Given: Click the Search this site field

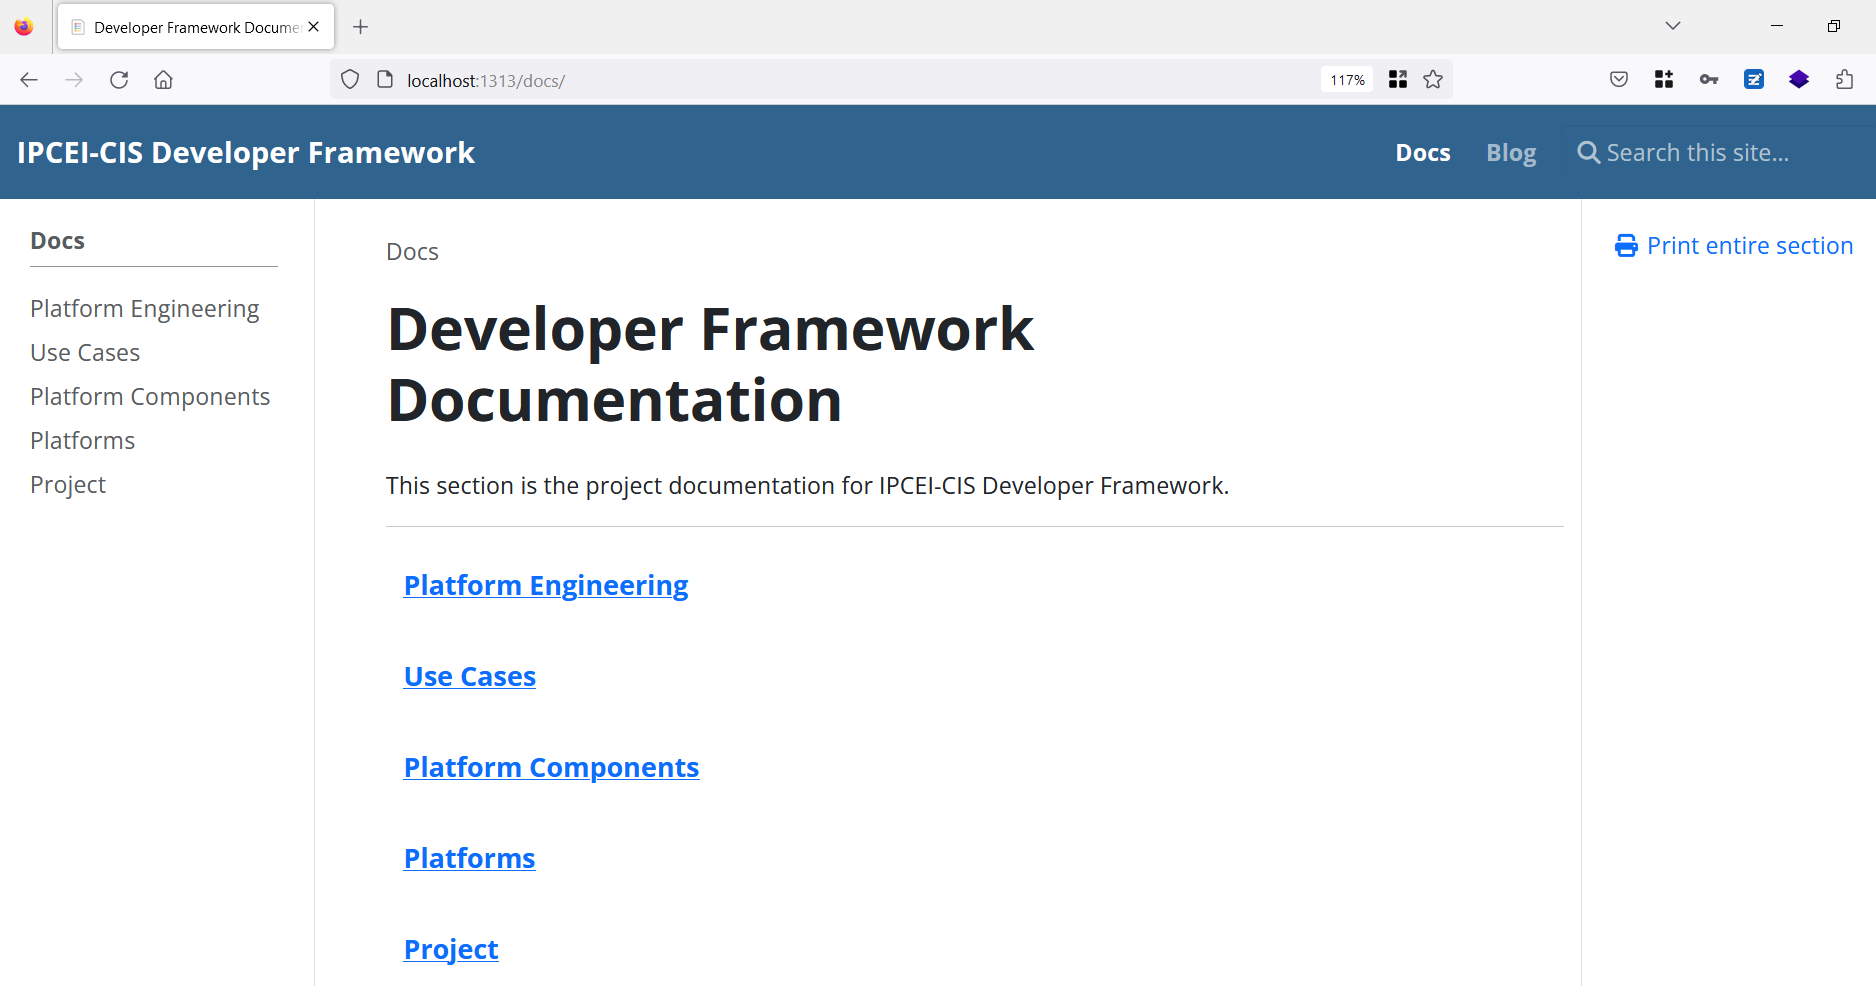Looking at the screenshot, I should click(x=1710, y=153).
